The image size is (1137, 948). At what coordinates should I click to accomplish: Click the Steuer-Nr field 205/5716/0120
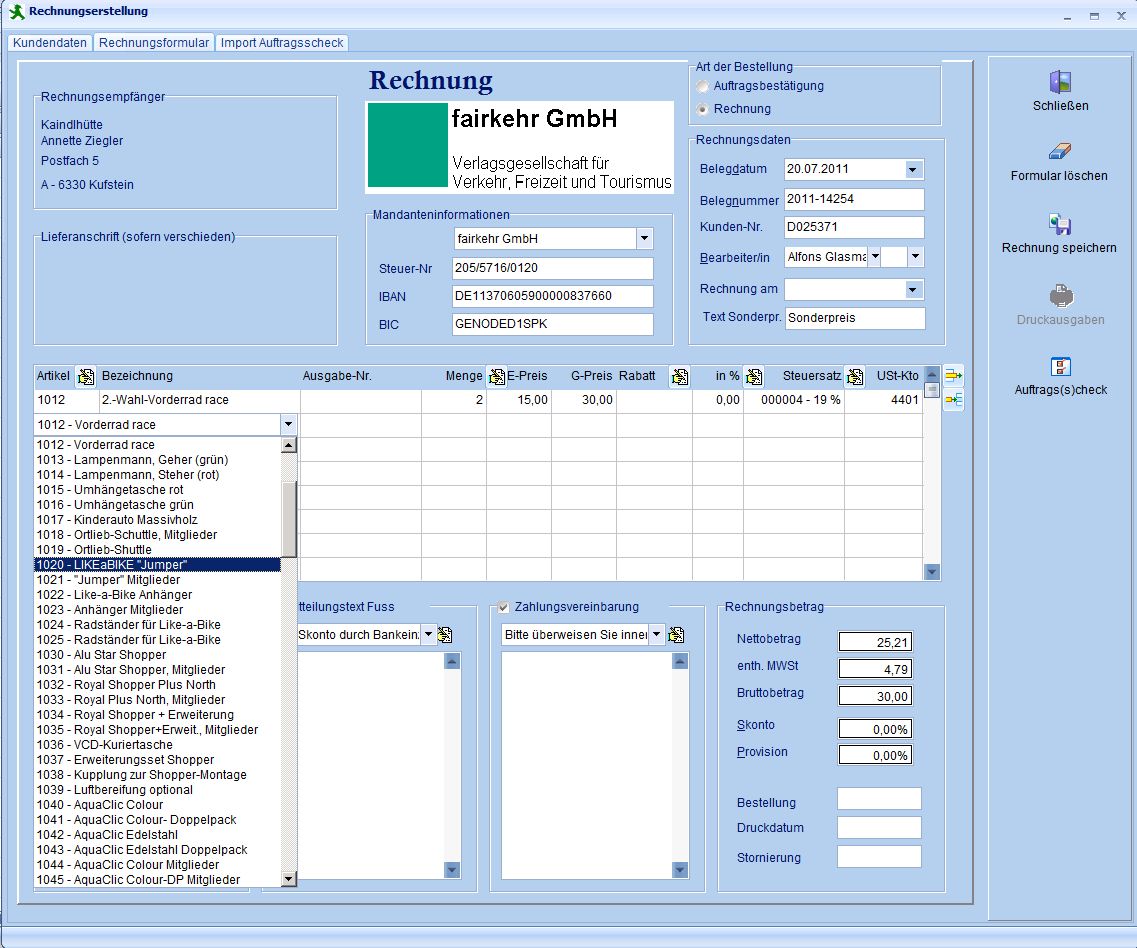(x=552, y=268)
